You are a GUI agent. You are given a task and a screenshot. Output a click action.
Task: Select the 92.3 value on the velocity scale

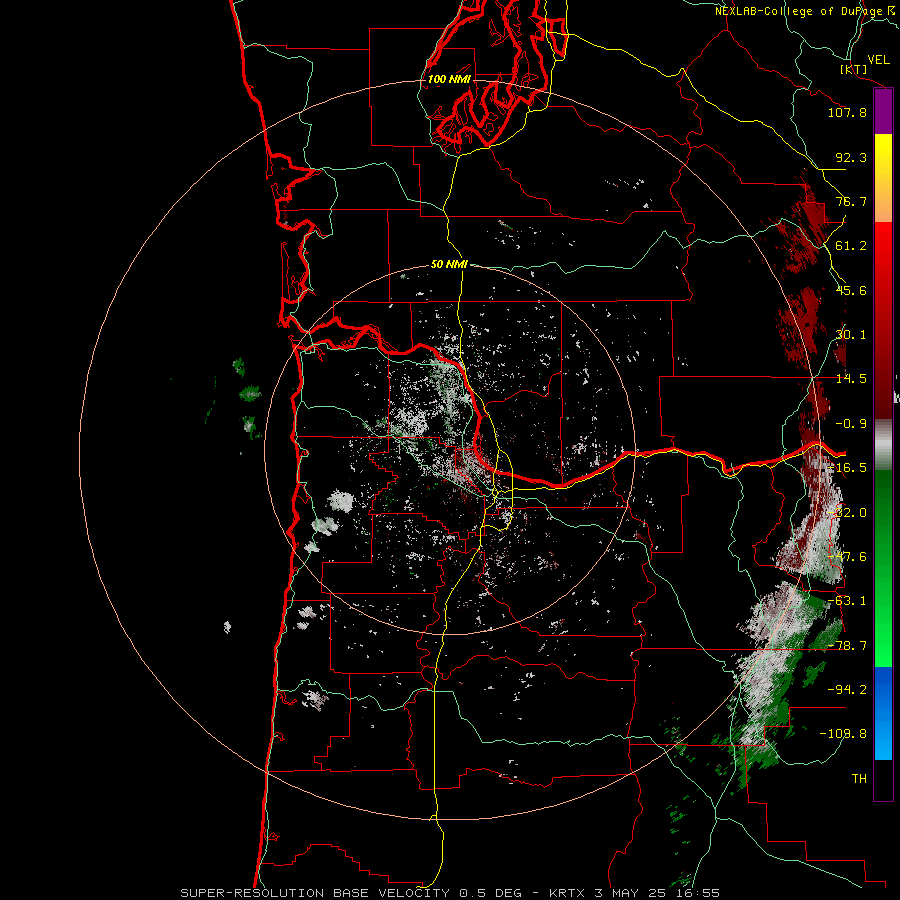click(851, 157)
